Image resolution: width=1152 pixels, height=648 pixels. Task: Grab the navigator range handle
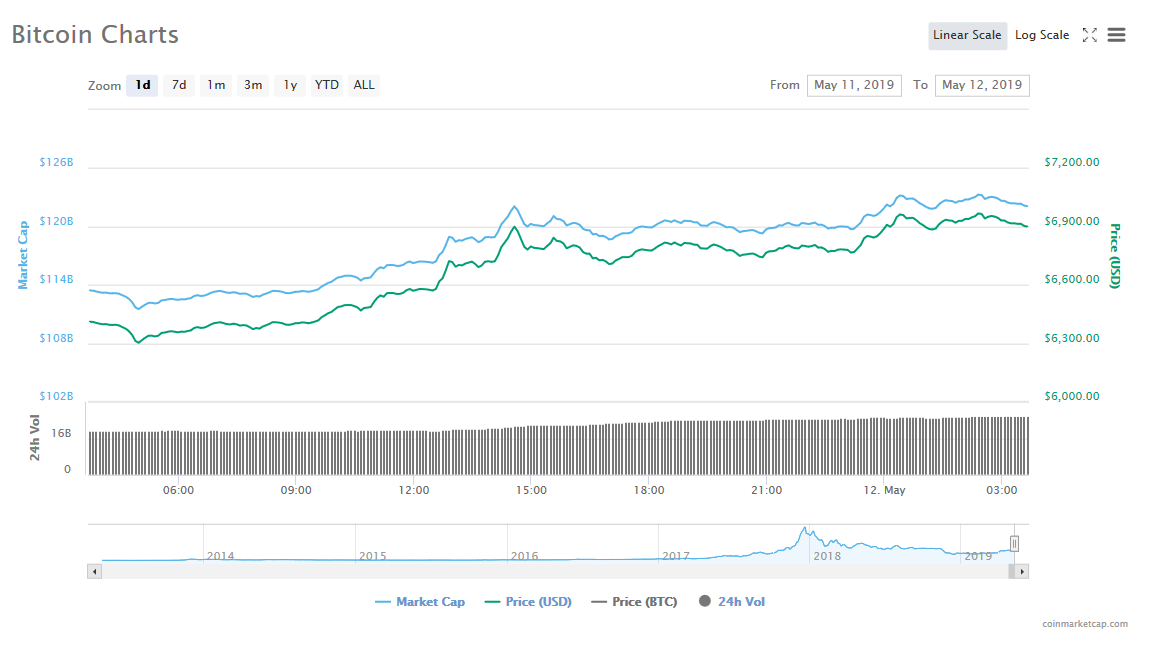pos(1014,543)
